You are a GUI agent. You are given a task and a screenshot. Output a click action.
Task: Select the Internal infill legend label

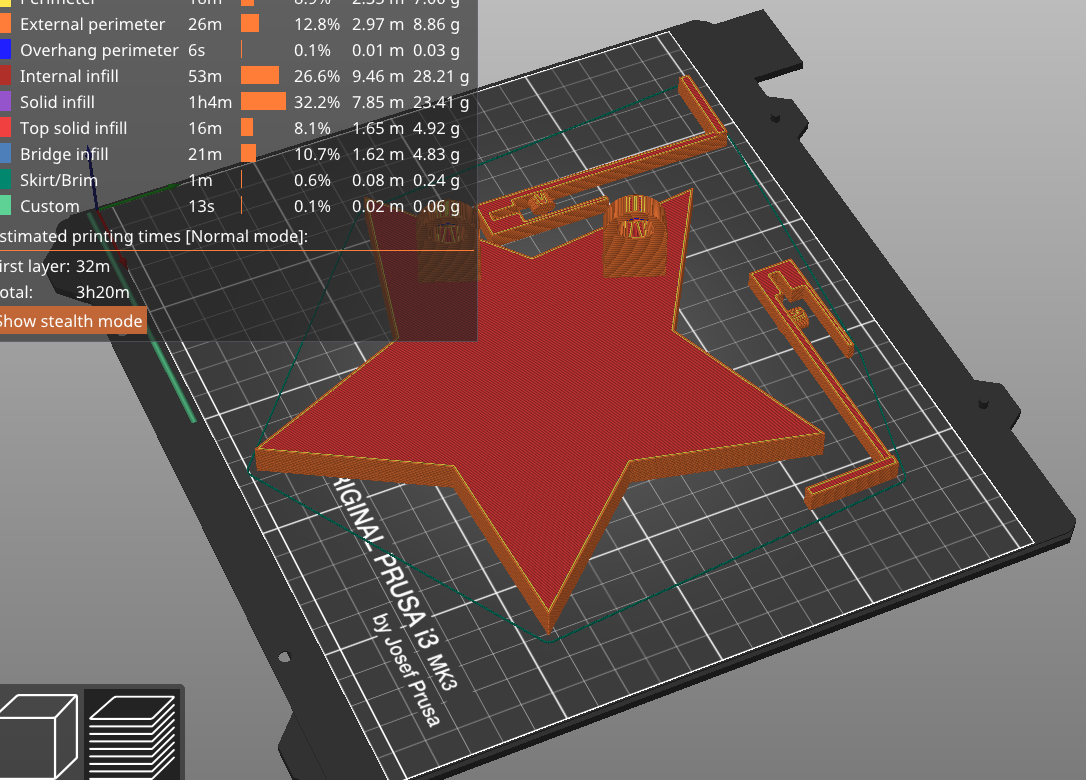[x=69, y=76]
